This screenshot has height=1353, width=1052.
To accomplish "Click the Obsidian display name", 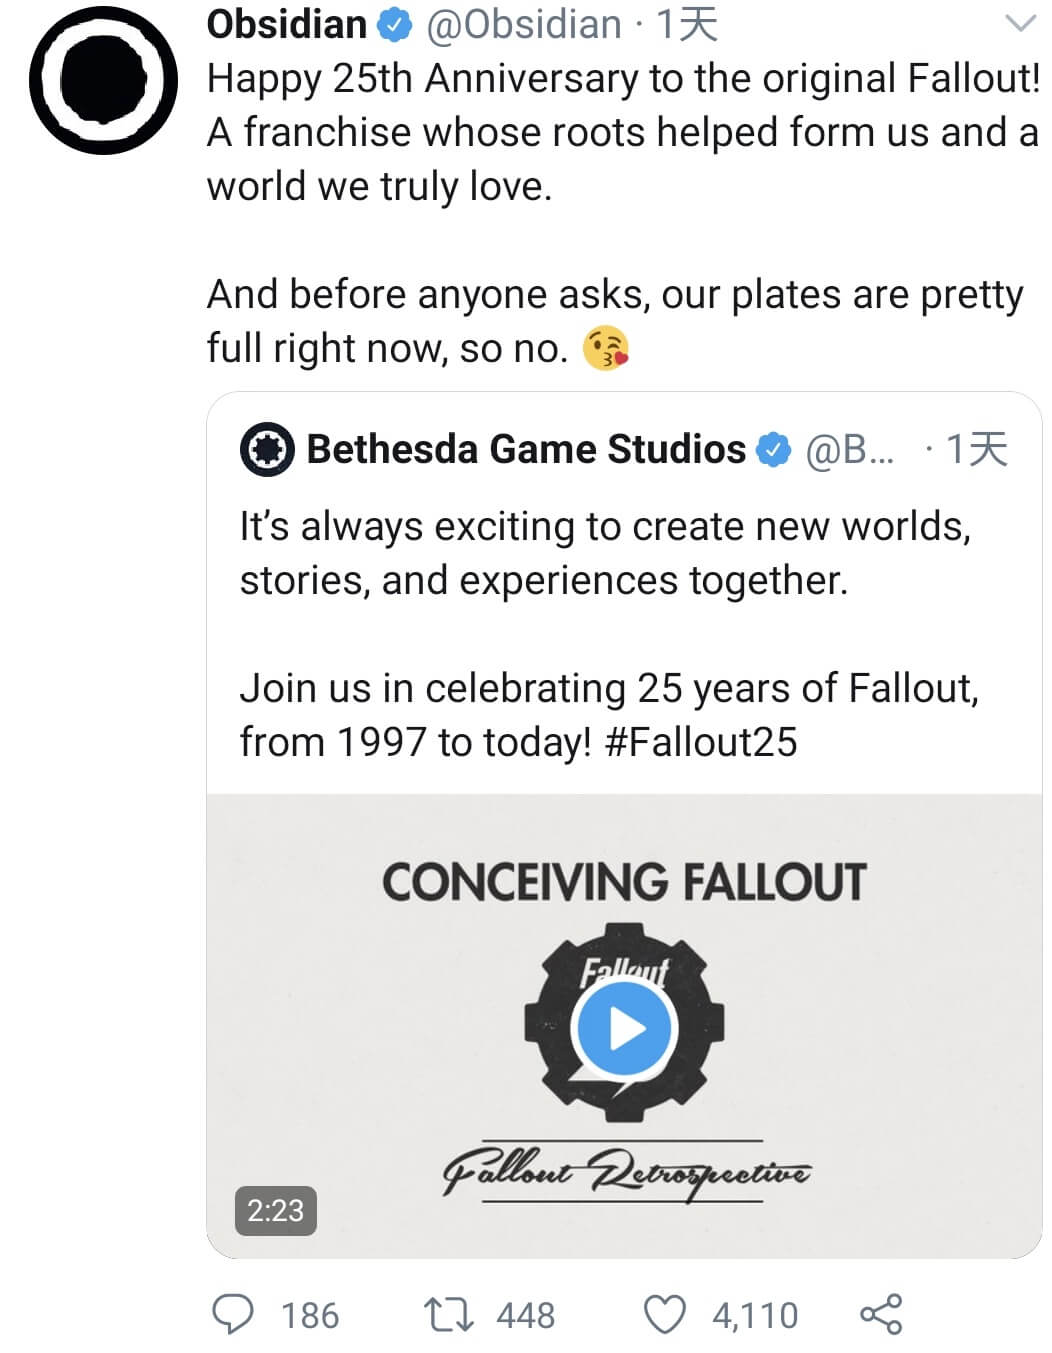I will click(287, 24).
